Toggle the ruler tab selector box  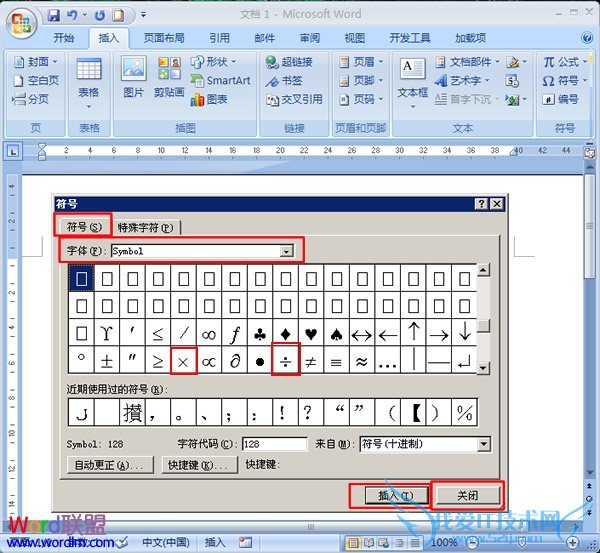[13, 151]
